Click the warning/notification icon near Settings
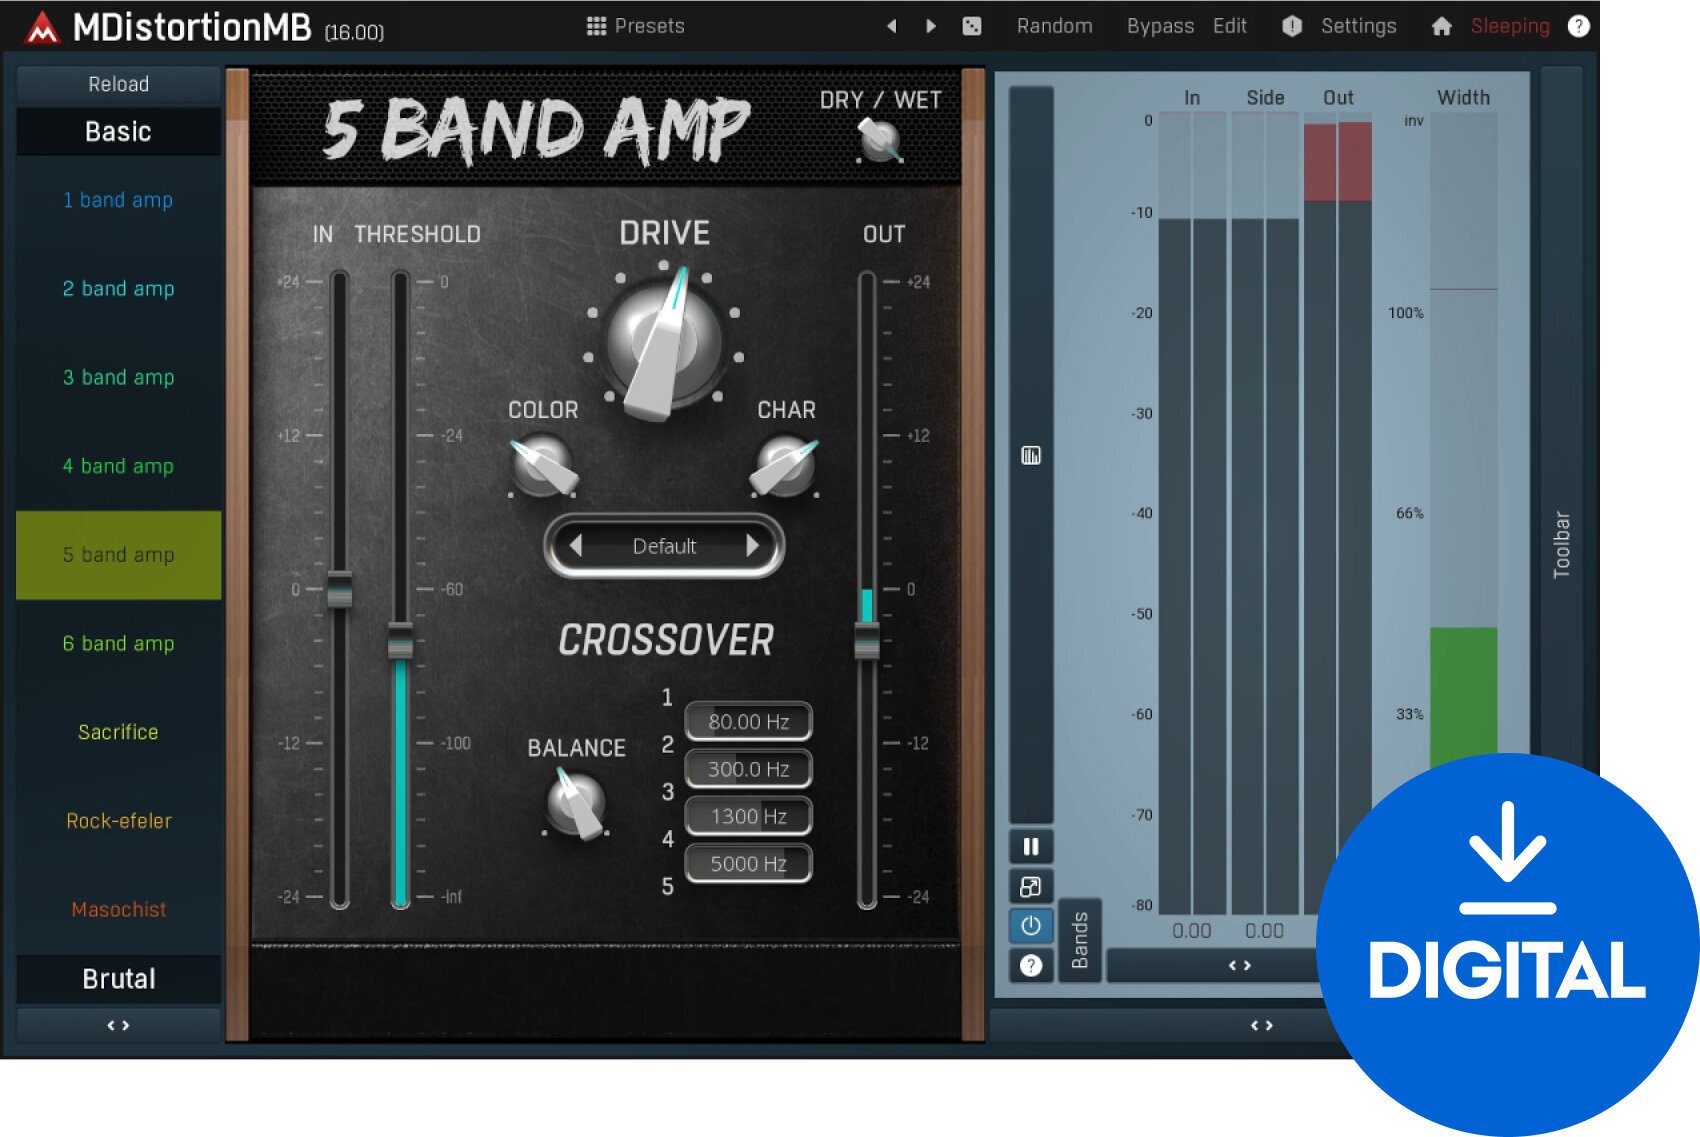Screen dimensions: 1700x1137 [1291, 25]
